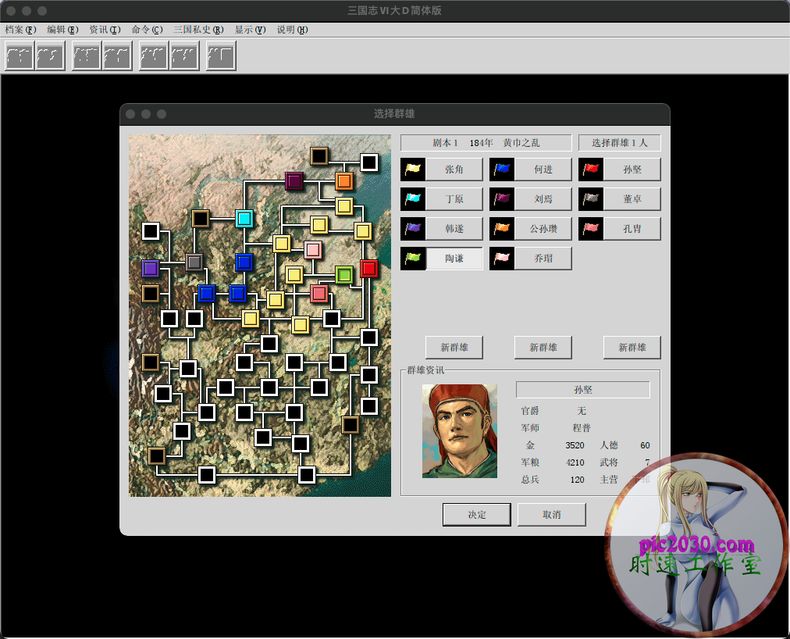Select warlord 何进
Screen dimensions: 790x639
pyautogui.click(x=543, y=169)
